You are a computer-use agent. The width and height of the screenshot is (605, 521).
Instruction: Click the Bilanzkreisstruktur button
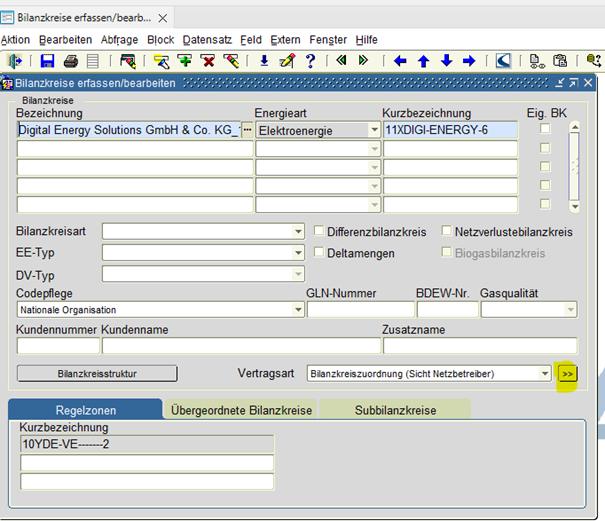(97, 373)
